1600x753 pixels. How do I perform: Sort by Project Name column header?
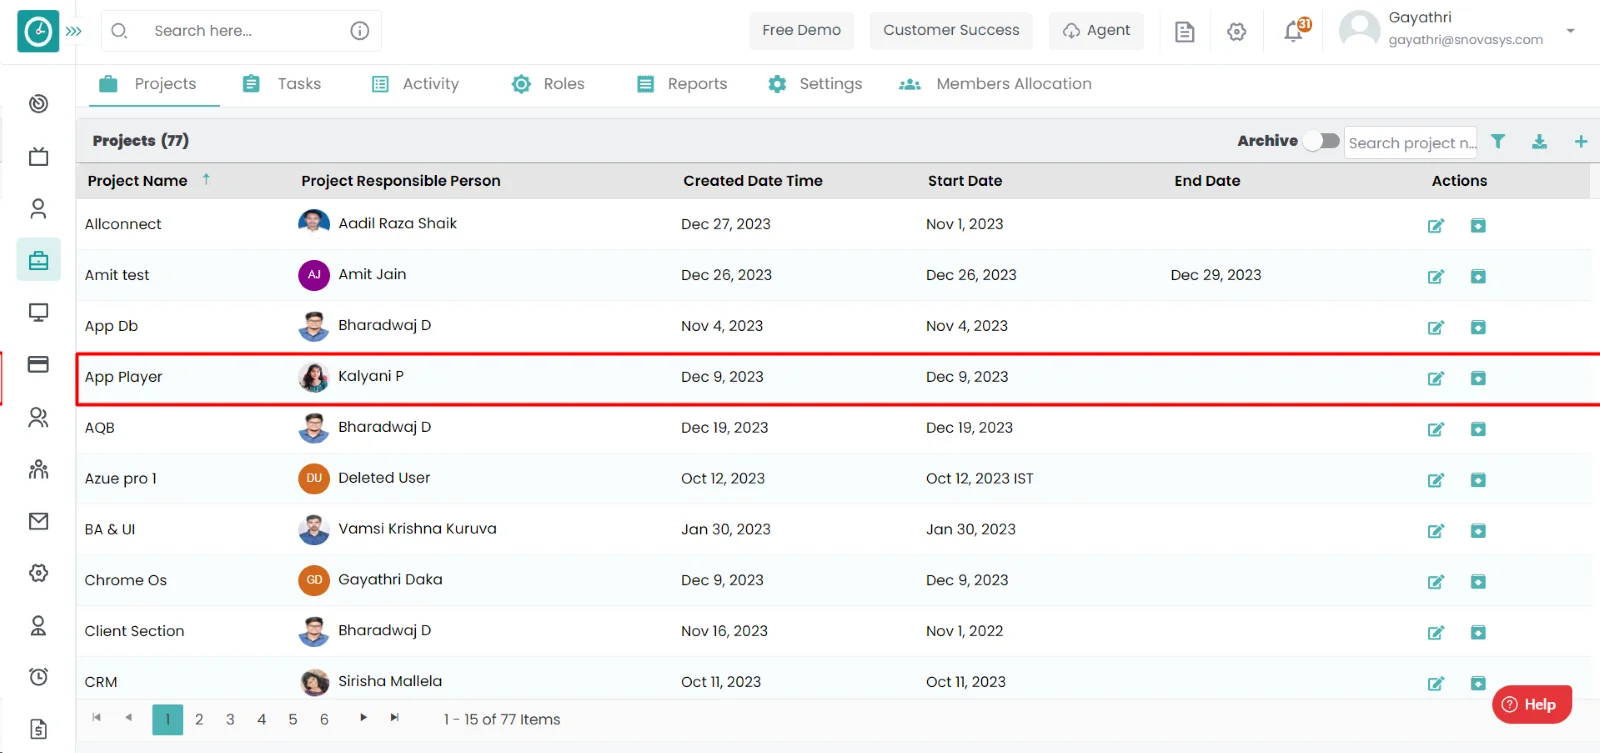[x=138, y=181]
